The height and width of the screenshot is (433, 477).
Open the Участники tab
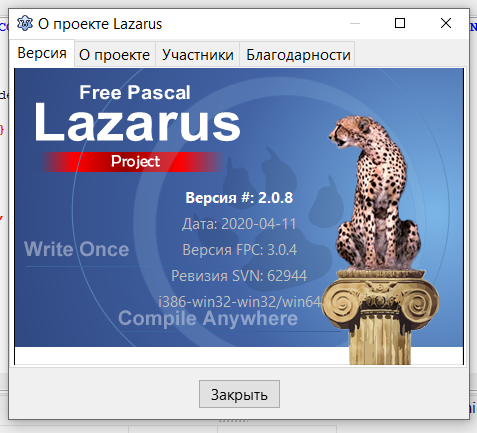click(198, 55)
